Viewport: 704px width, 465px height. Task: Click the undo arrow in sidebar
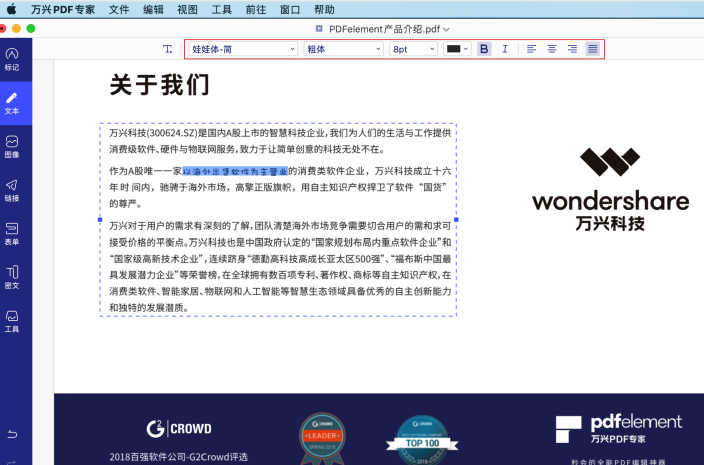[x=12, y=434]
